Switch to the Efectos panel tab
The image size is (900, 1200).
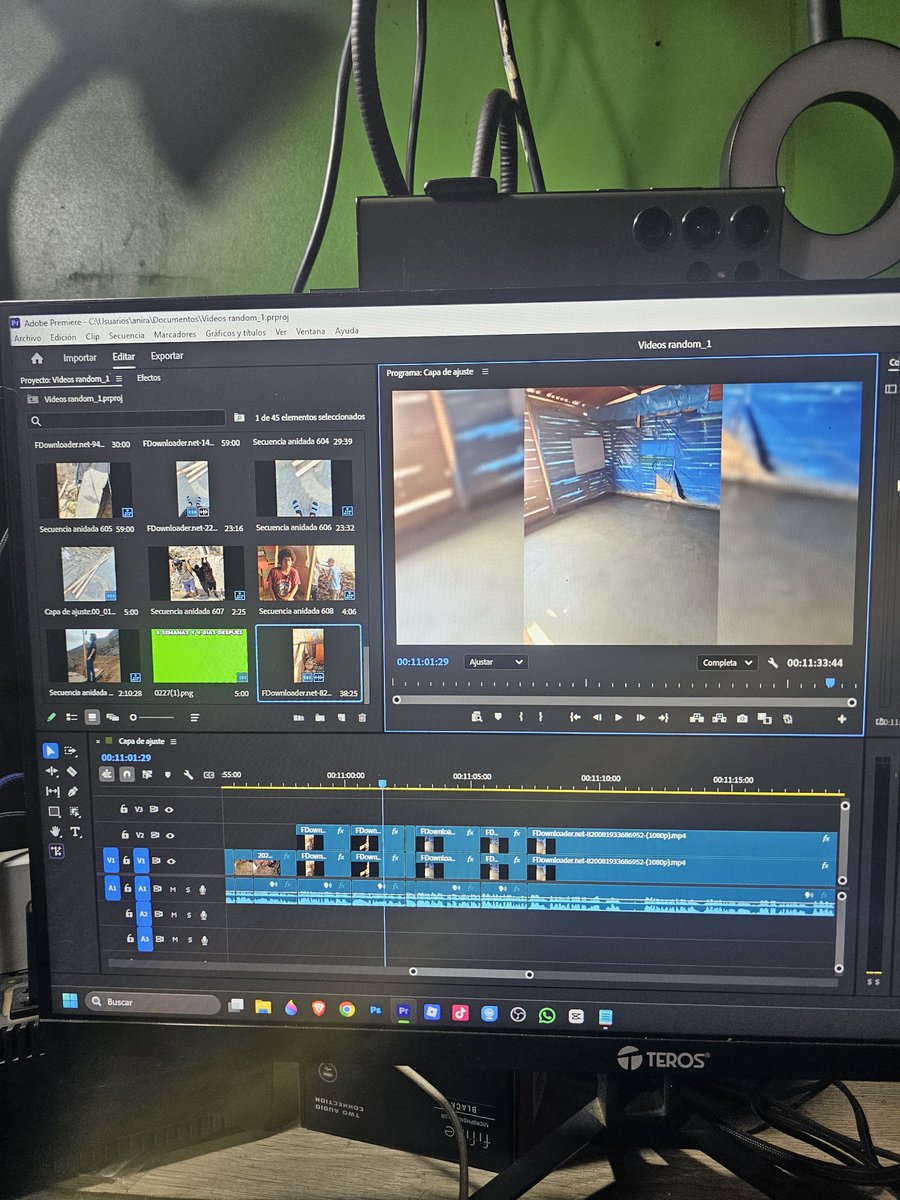pyautogui.click(x=149, y=378)
